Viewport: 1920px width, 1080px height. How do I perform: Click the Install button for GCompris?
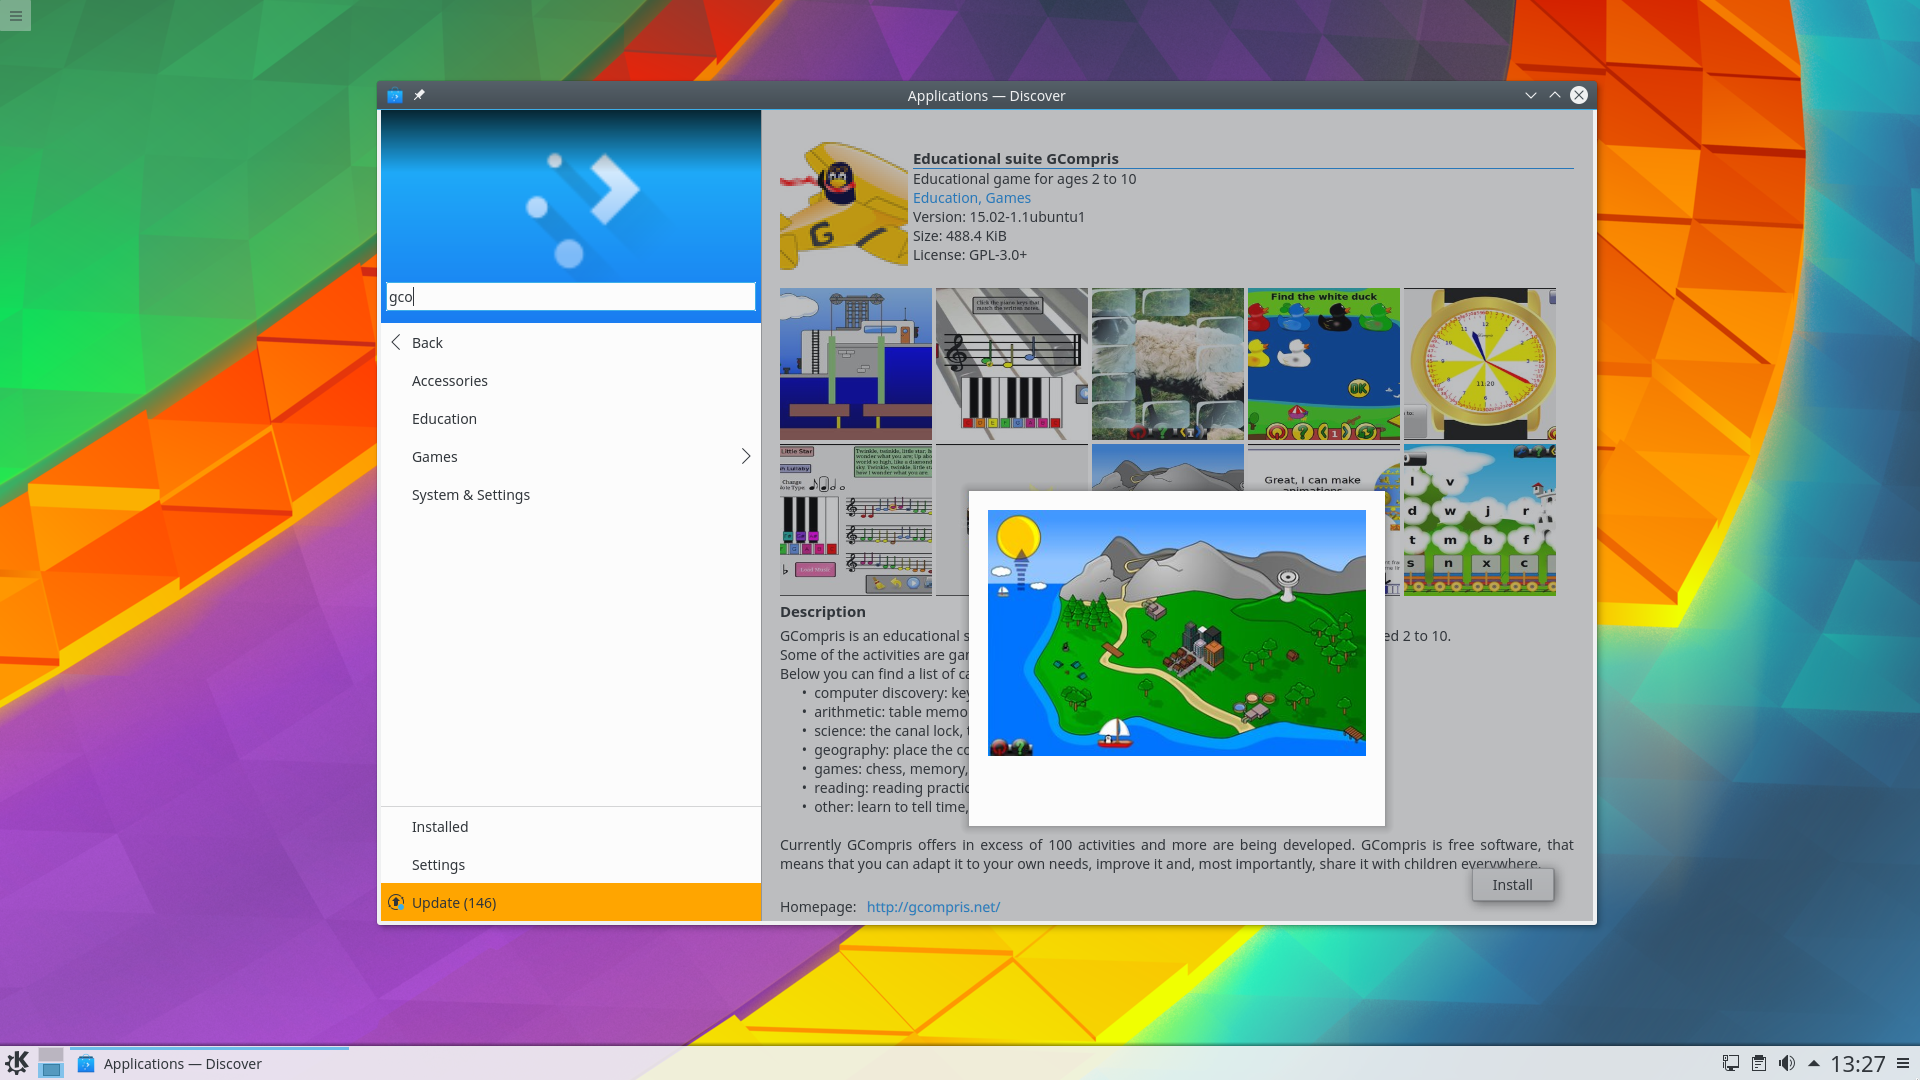pyautogui.click(x=1511, y=884)
